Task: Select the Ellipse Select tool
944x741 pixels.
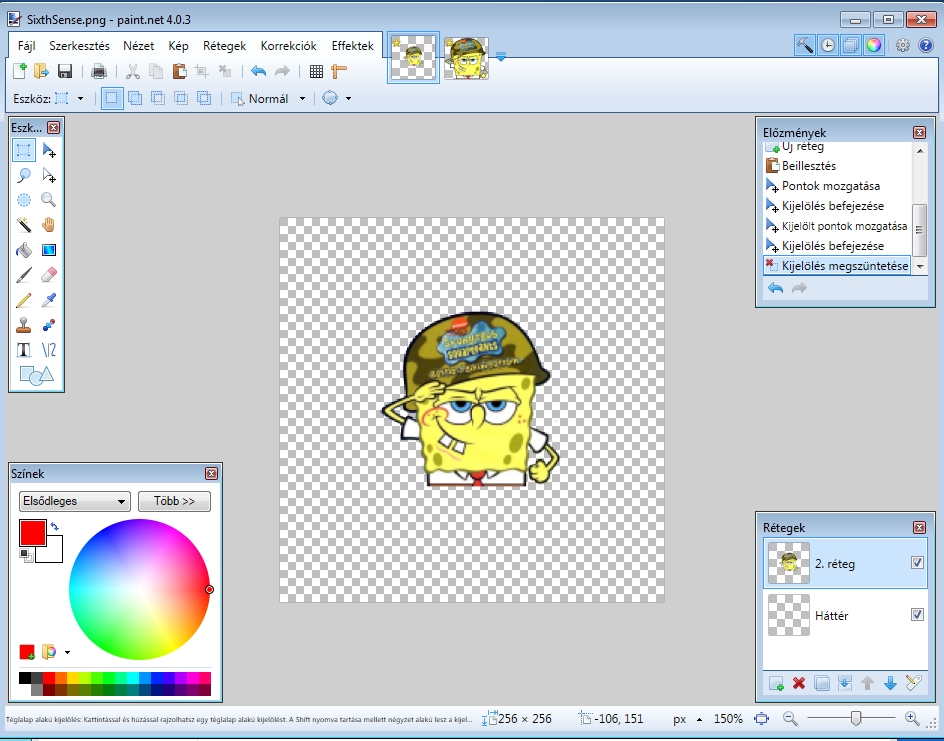Action: (23, 200)
